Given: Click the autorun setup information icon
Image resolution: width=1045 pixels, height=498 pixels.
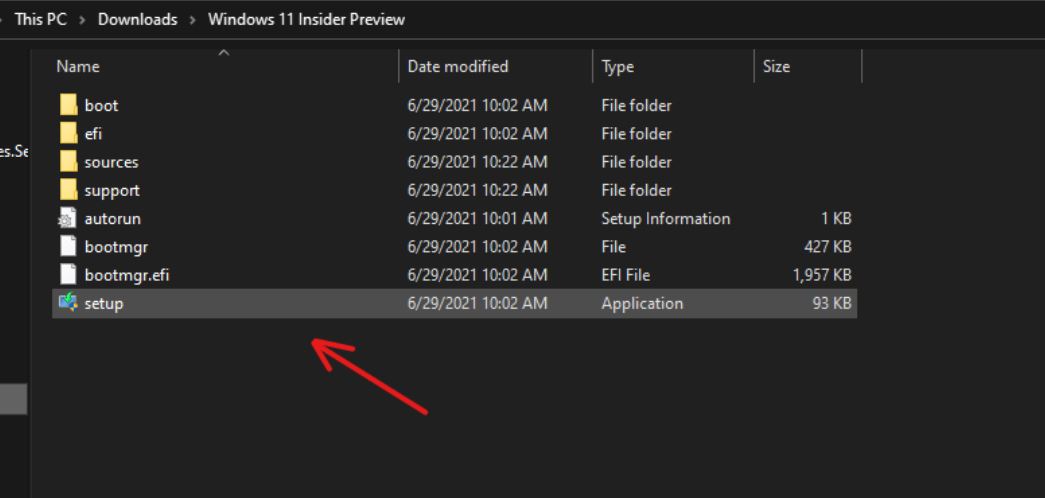Looking at the screenshot, I should click(68, 219).
